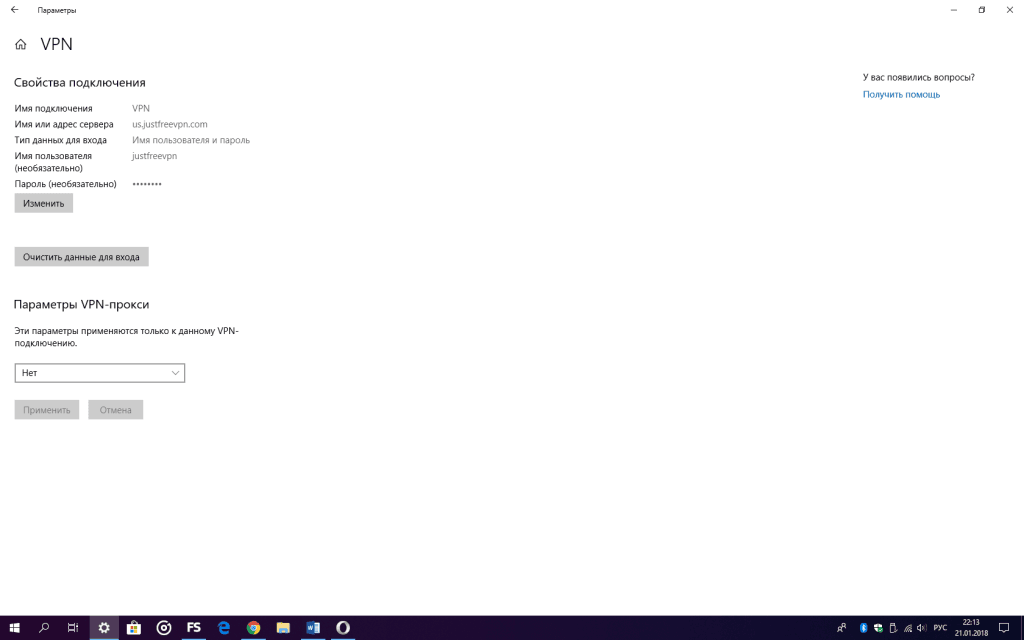Image resolution: width=1024 pixels, height=640 pixels.
Task: Click У вас появились вопросы? text
Action: pos(918,78)
